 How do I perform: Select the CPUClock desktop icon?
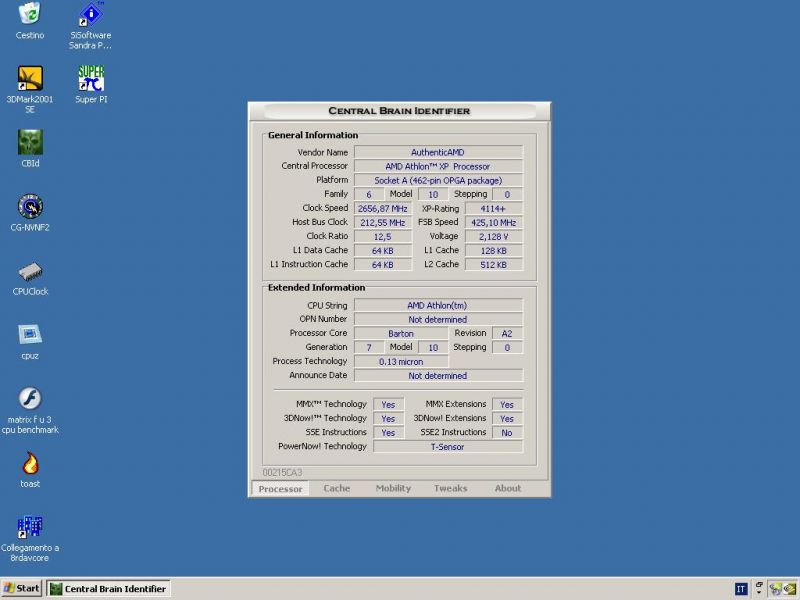[30, 279]
